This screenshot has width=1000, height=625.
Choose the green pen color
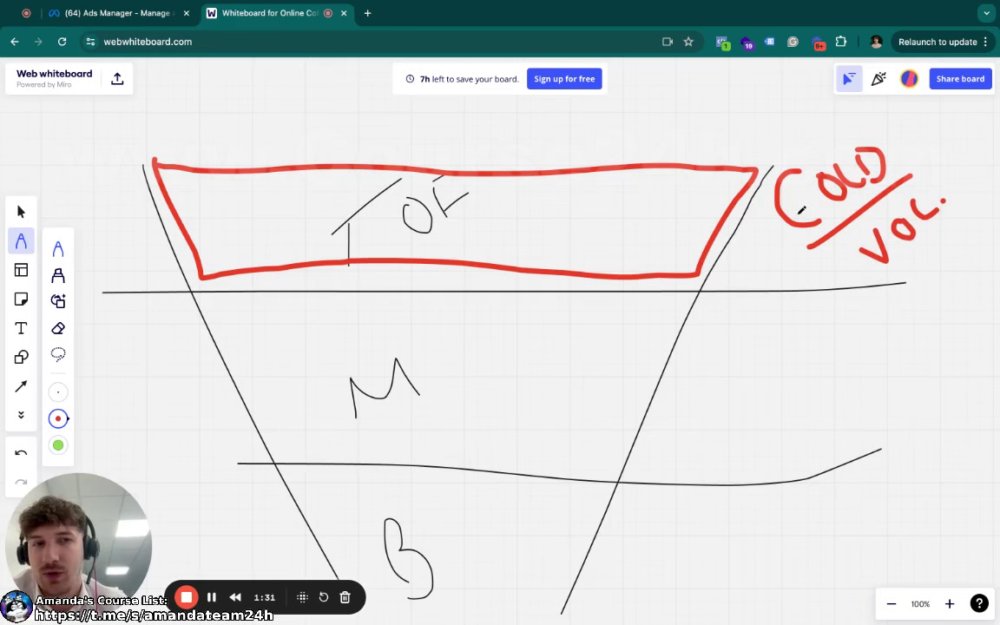click(x=58, y=445)
